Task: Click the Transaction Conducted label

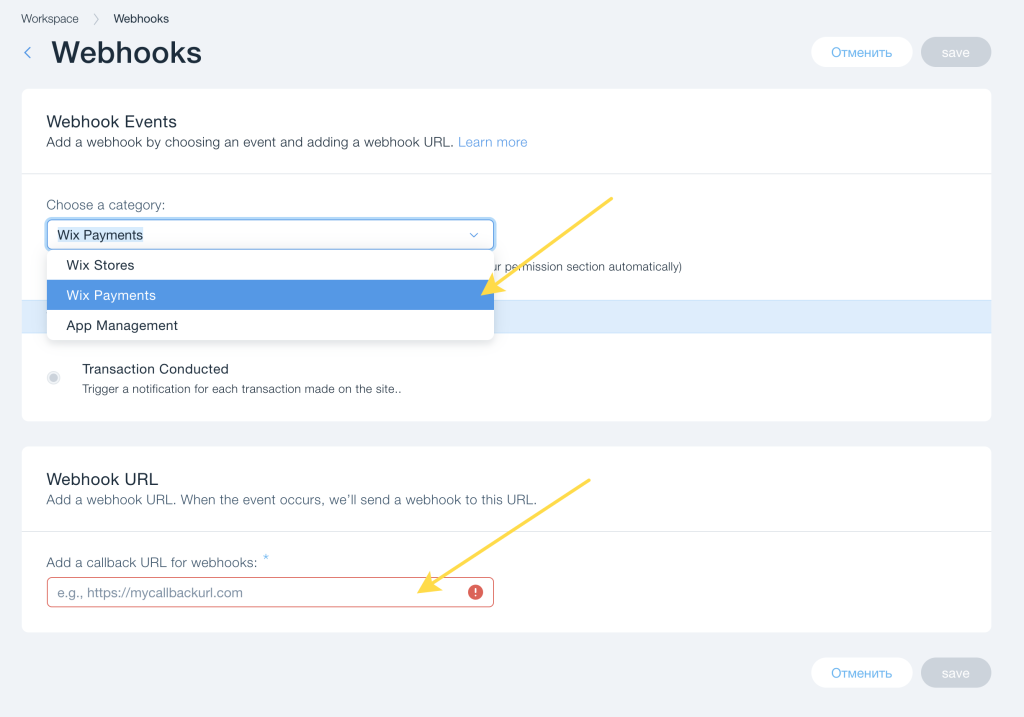Action: pyautogui.click(x=155, y=369)
